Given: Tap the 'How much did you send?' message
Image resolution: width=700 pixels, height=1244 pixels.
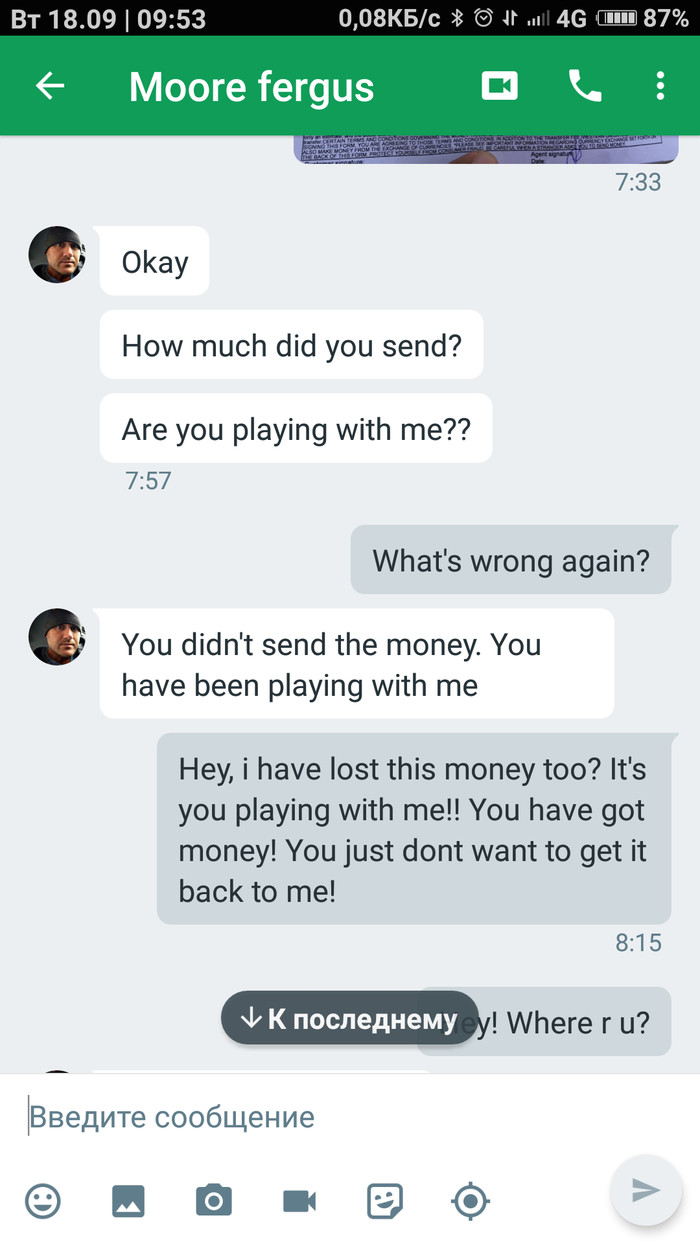Looking at the screenshot, I should pos(291,345).
